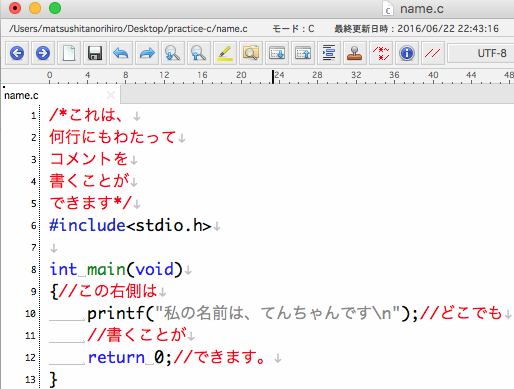Image resolution: width=514 pixels, height=389 pixels.
Task: Click <stdio.h> in the include line
Action: point(169,225)
